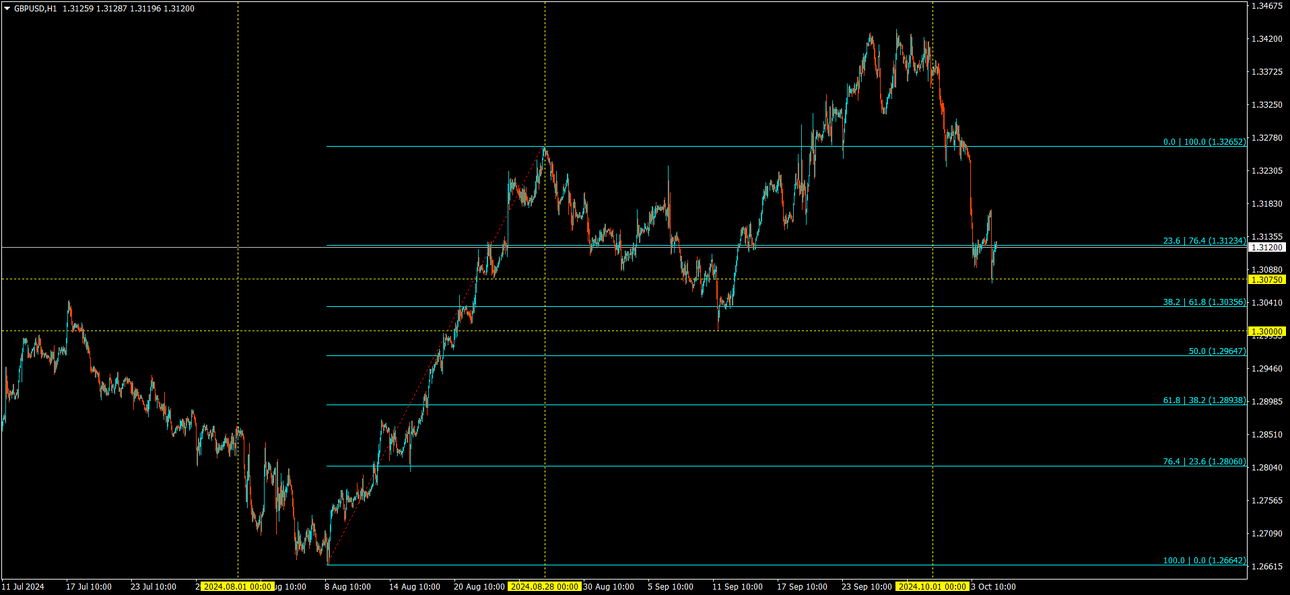Click the 11 Sep 10:00 time axis label
The width and height of the screenshot is (1290, 595).
(736, 587)
